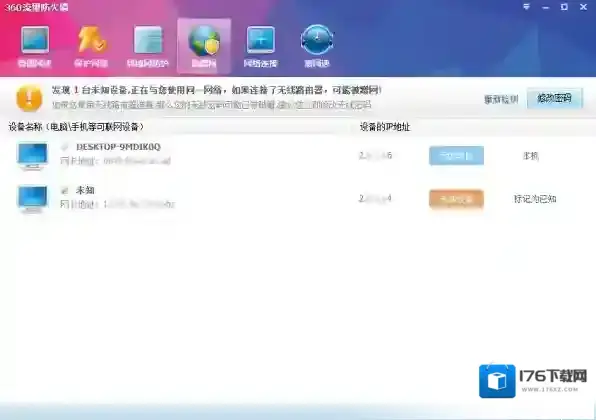Click the DESKTOP-9MDIK0Q device name
596x420 pixels.
[118, 147]
